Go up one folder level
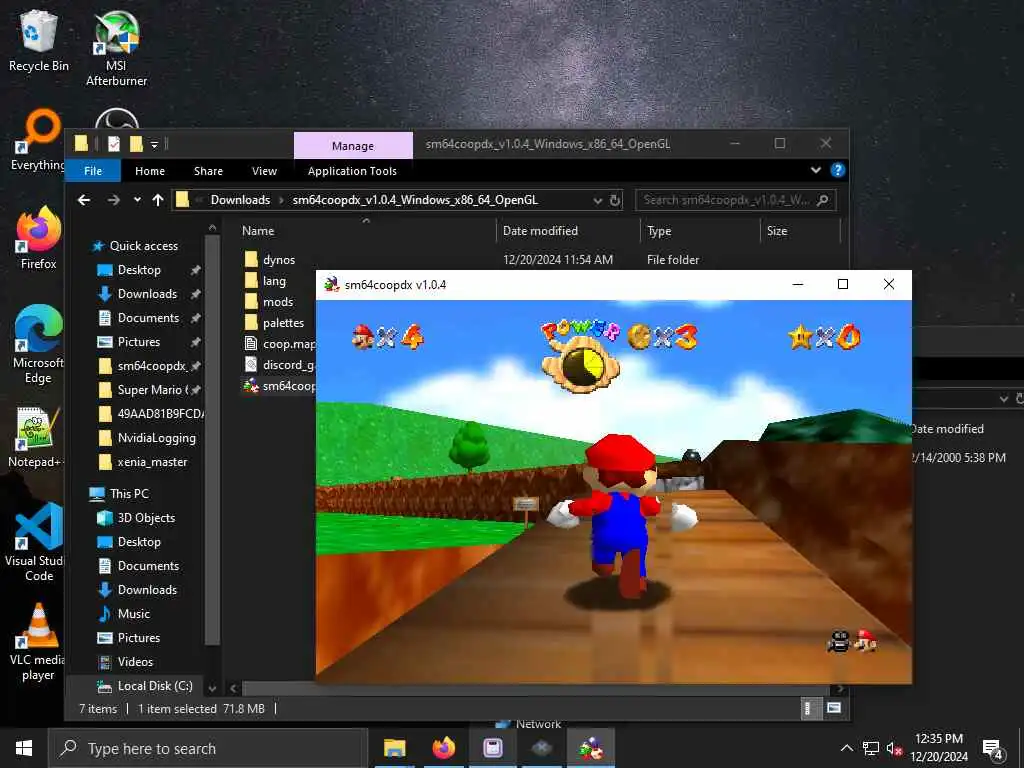The height and width of the screenshot is (768, 1024). point(157,200)
